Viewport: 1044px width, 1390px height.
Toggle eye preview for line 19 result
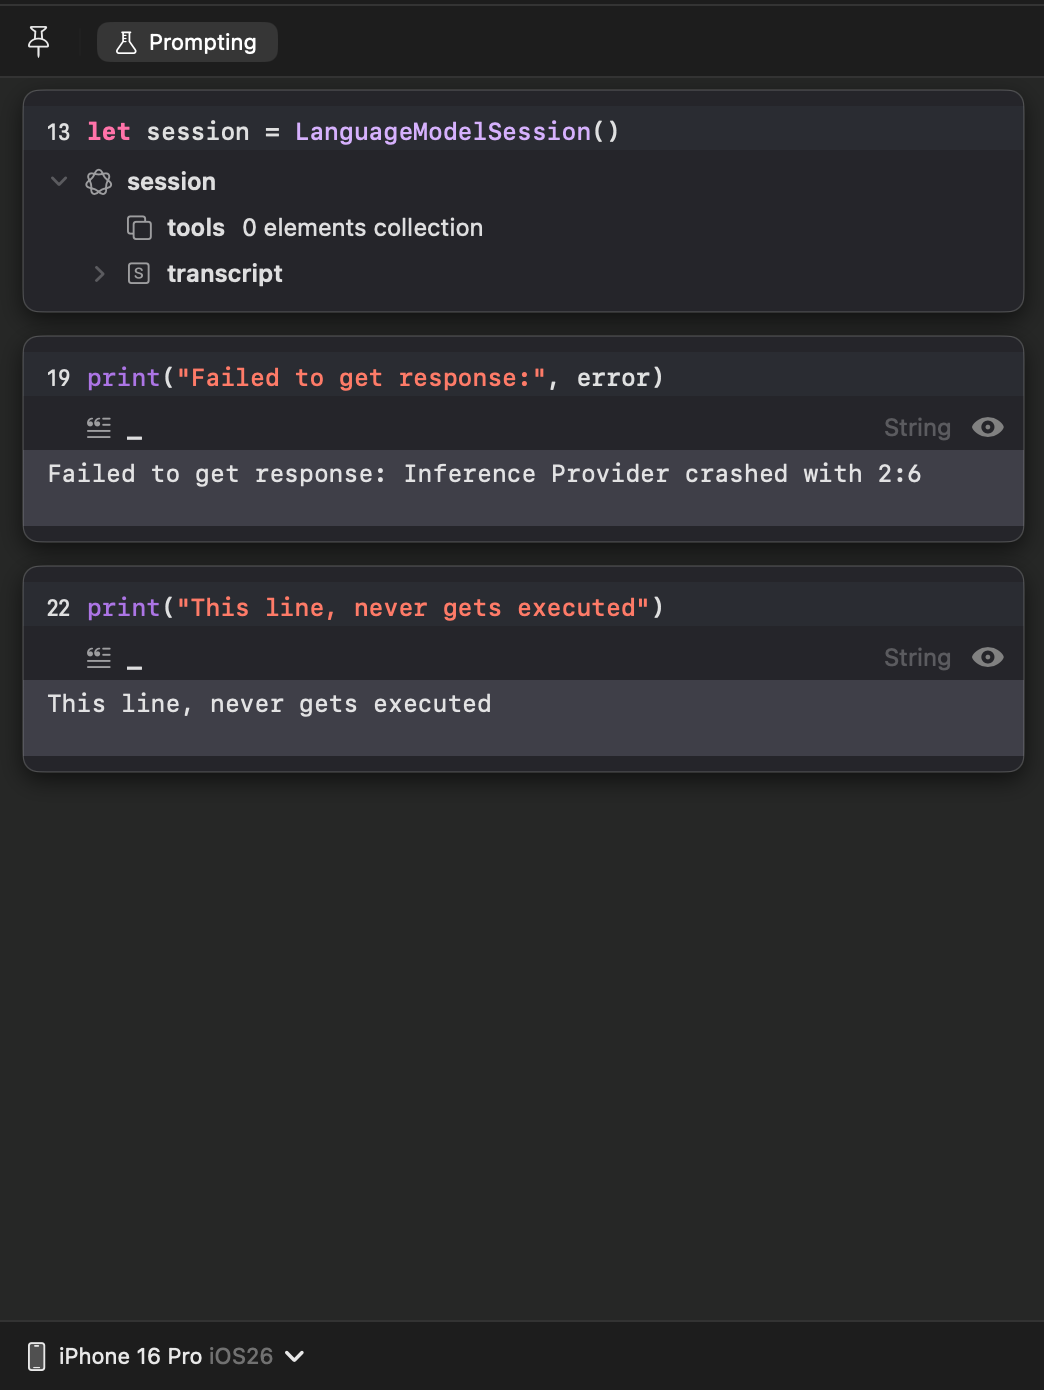pyautogui.click(x=987, y=427)
